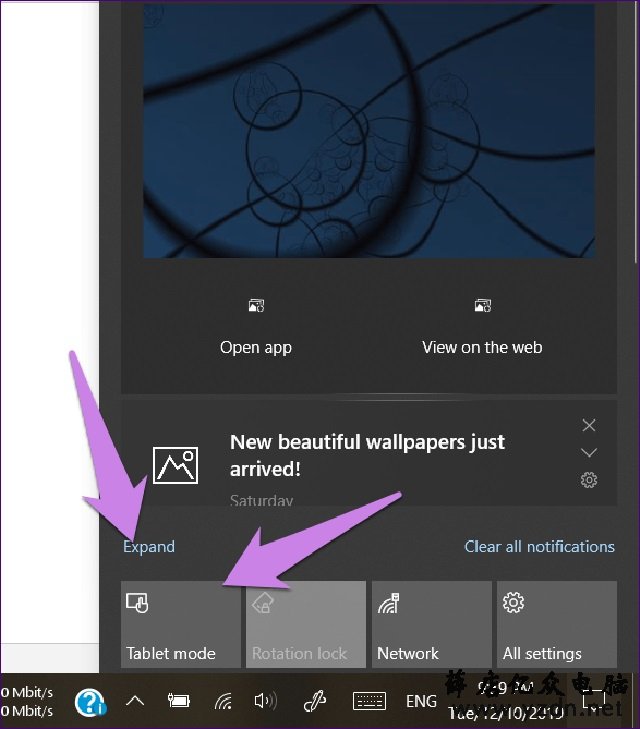The width and height of the screenshot is (640, 729).
Task: Click the ENG language indicator
Action: (x=421, y=701)
